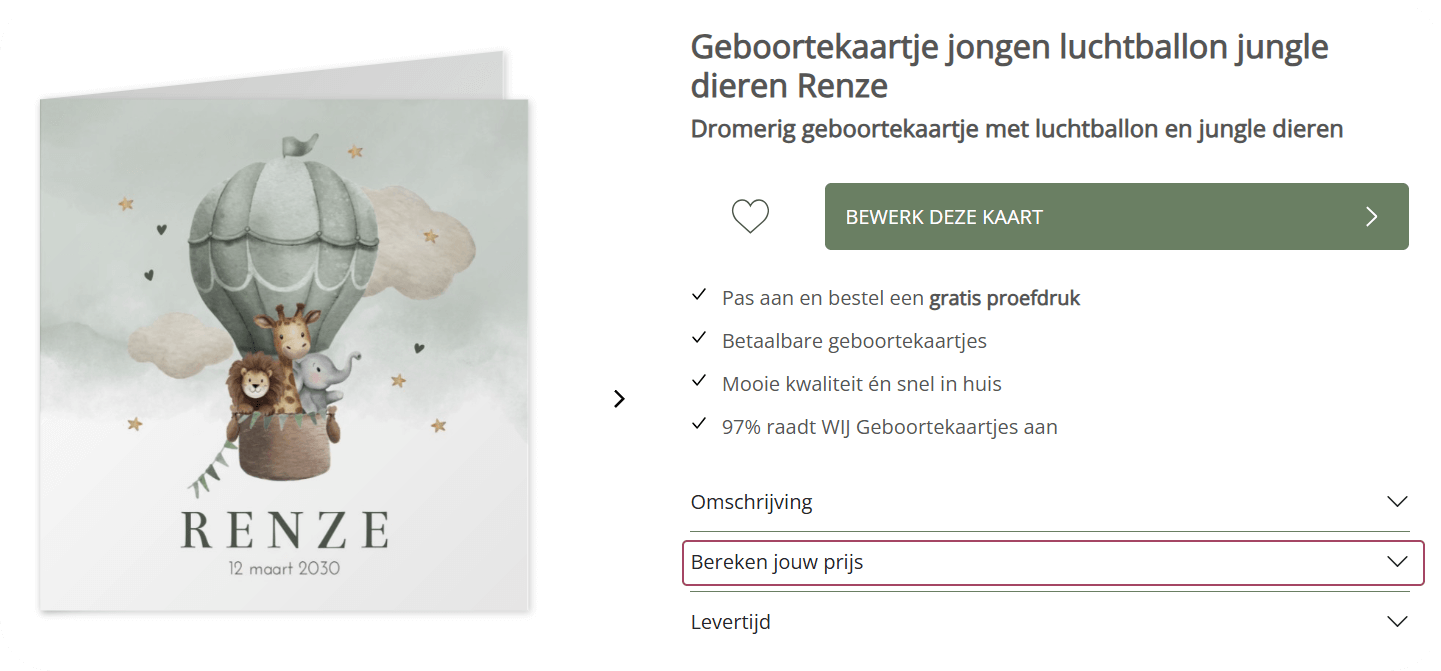
Task: Click checkmark beside Mooie kwaliteit line
Action: point(699,381)
